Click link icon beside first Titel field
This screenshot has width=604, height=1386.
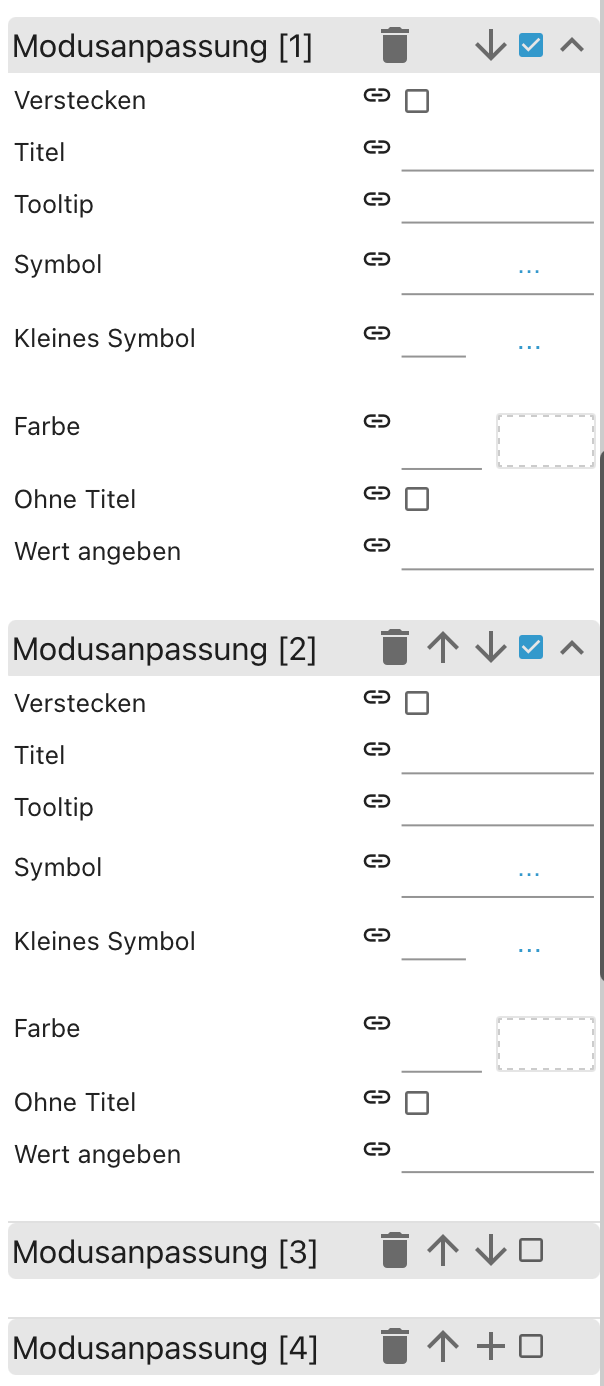(x=376, y=148)
